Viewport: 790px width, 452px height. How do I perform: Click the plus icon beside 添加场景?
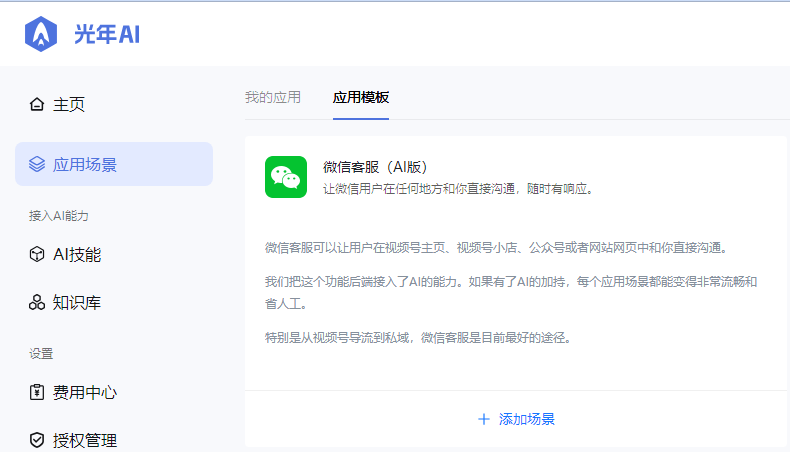tap(484, 419)
